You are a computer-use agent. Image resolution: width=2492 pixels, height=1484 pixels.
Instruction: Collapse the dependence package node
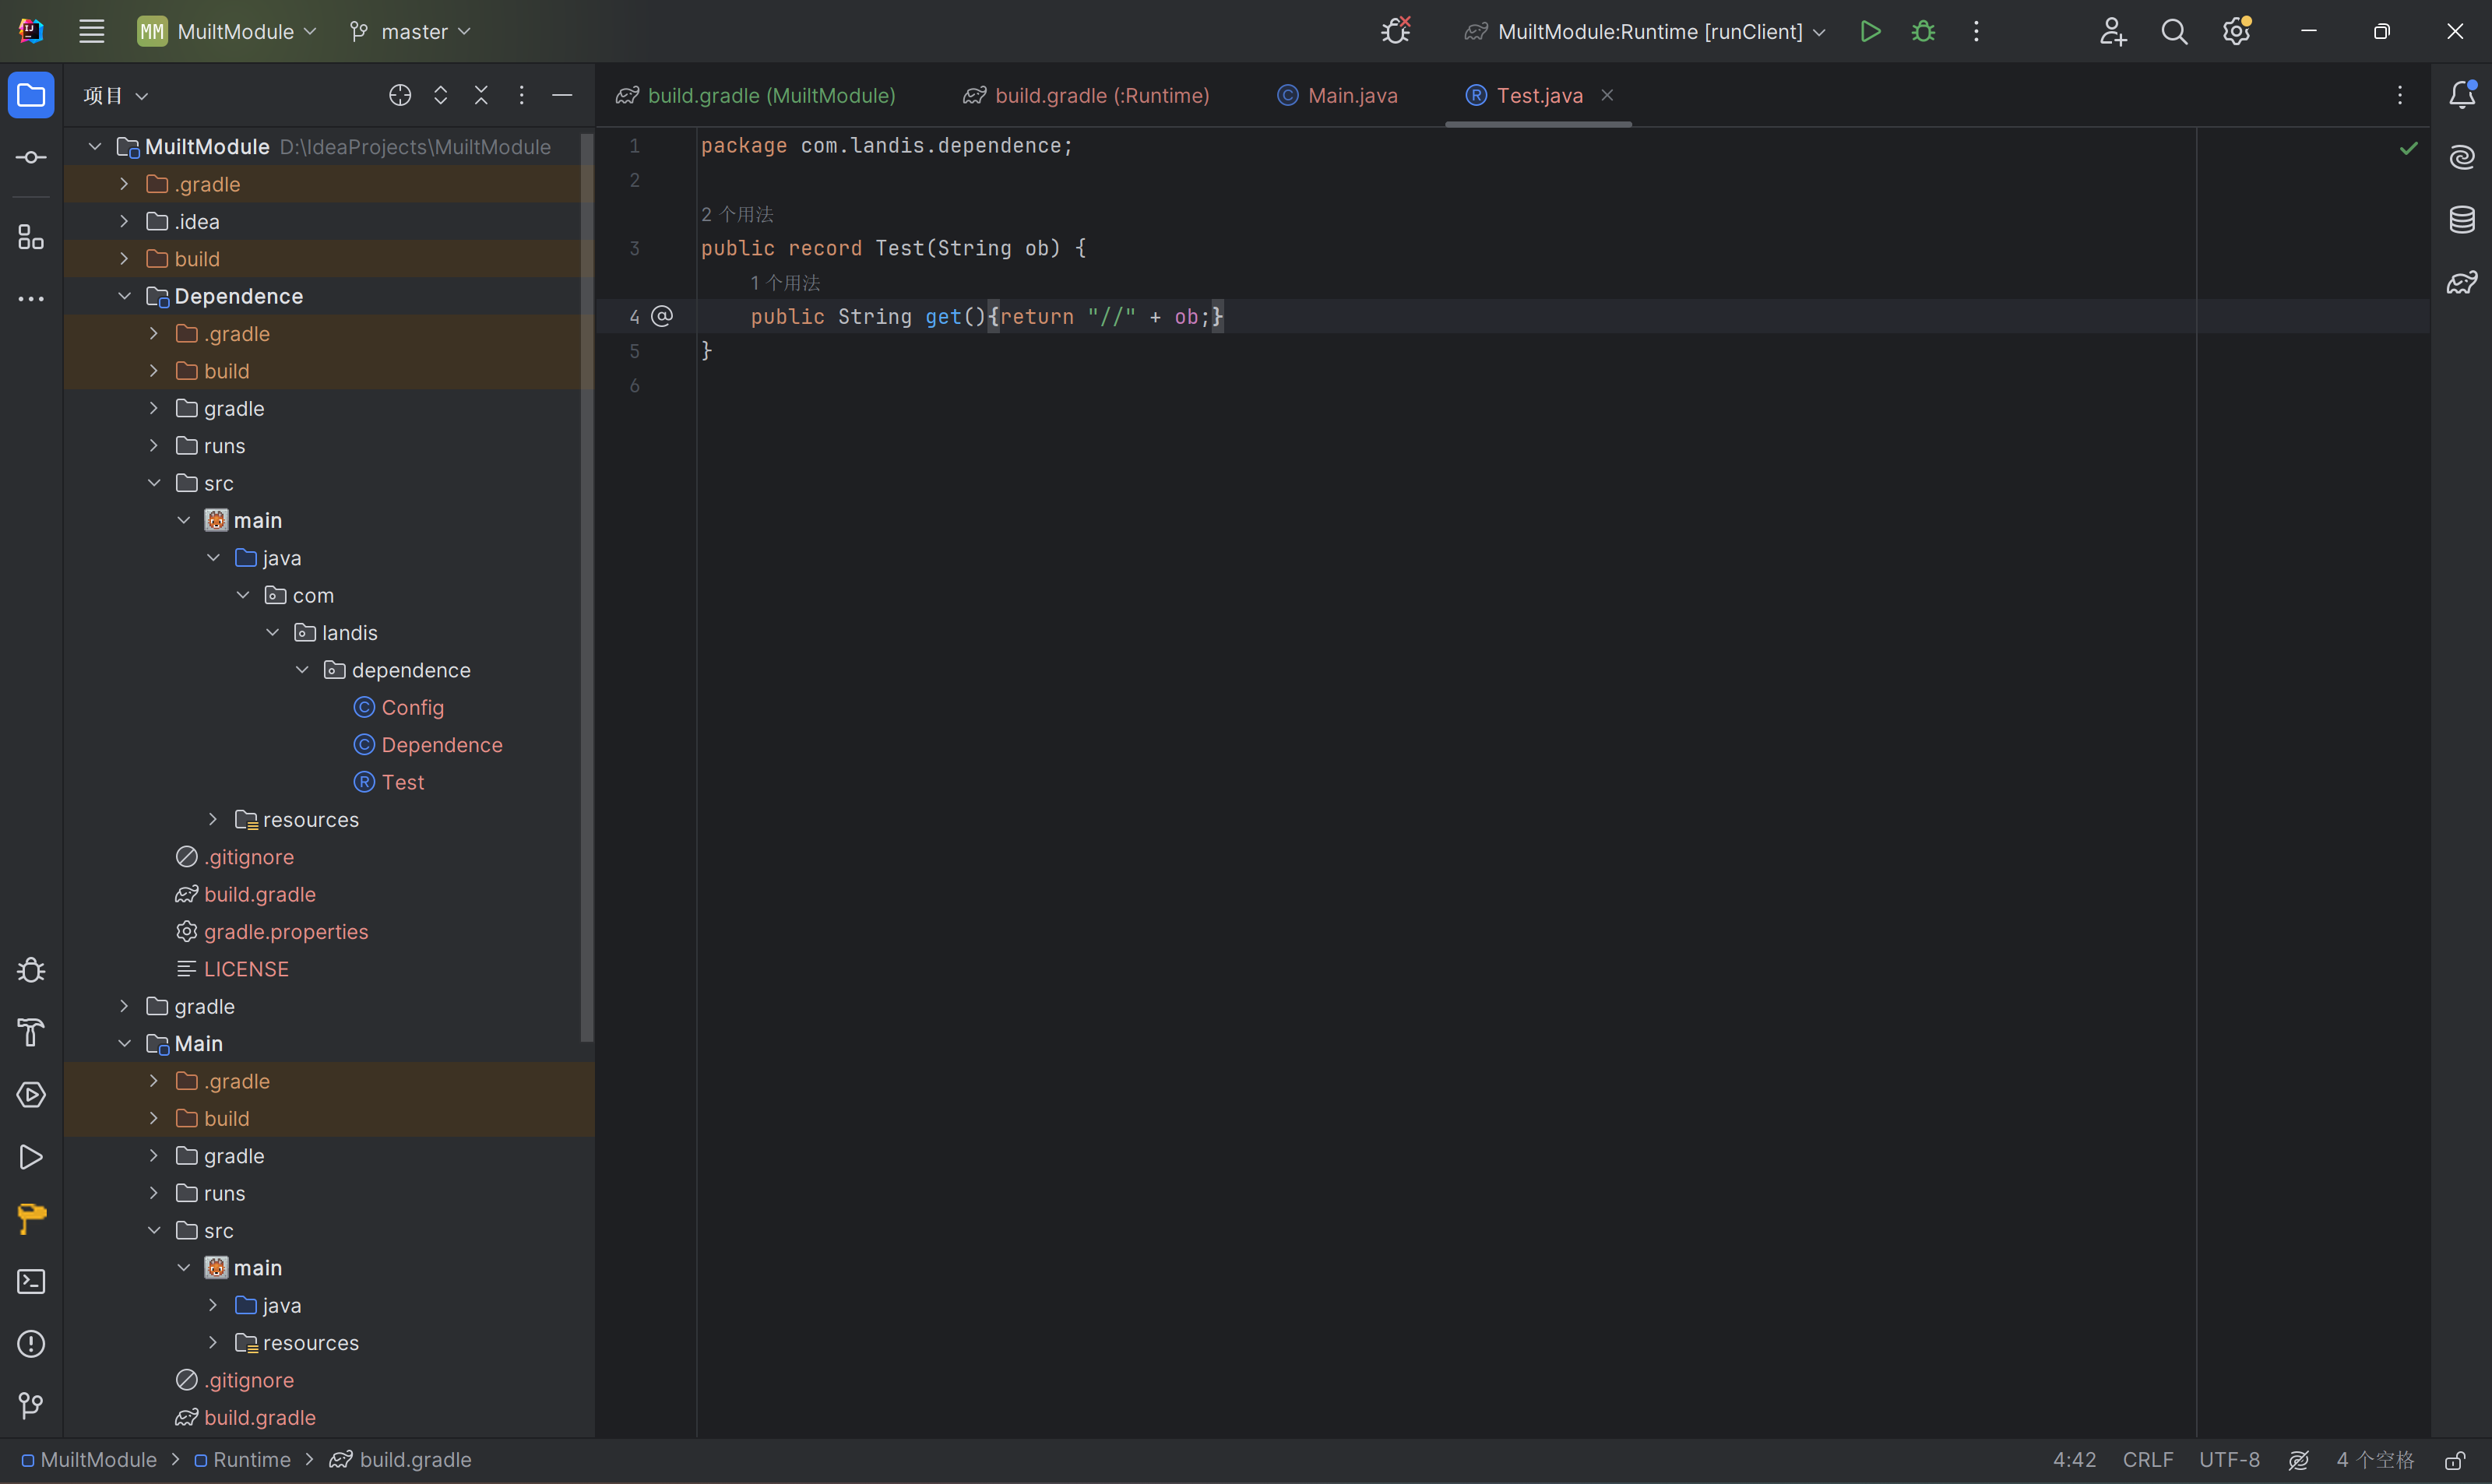(302, 670)
